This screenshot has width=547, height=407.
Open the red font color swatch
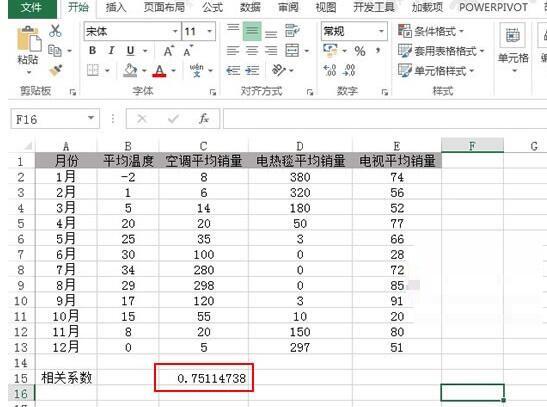pyautogui.click(x=159, y=71)
